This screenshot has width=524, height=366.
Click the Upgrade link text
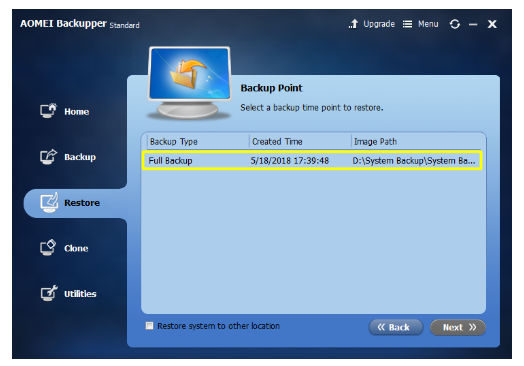pyautogui.click(x=379, y=24)
